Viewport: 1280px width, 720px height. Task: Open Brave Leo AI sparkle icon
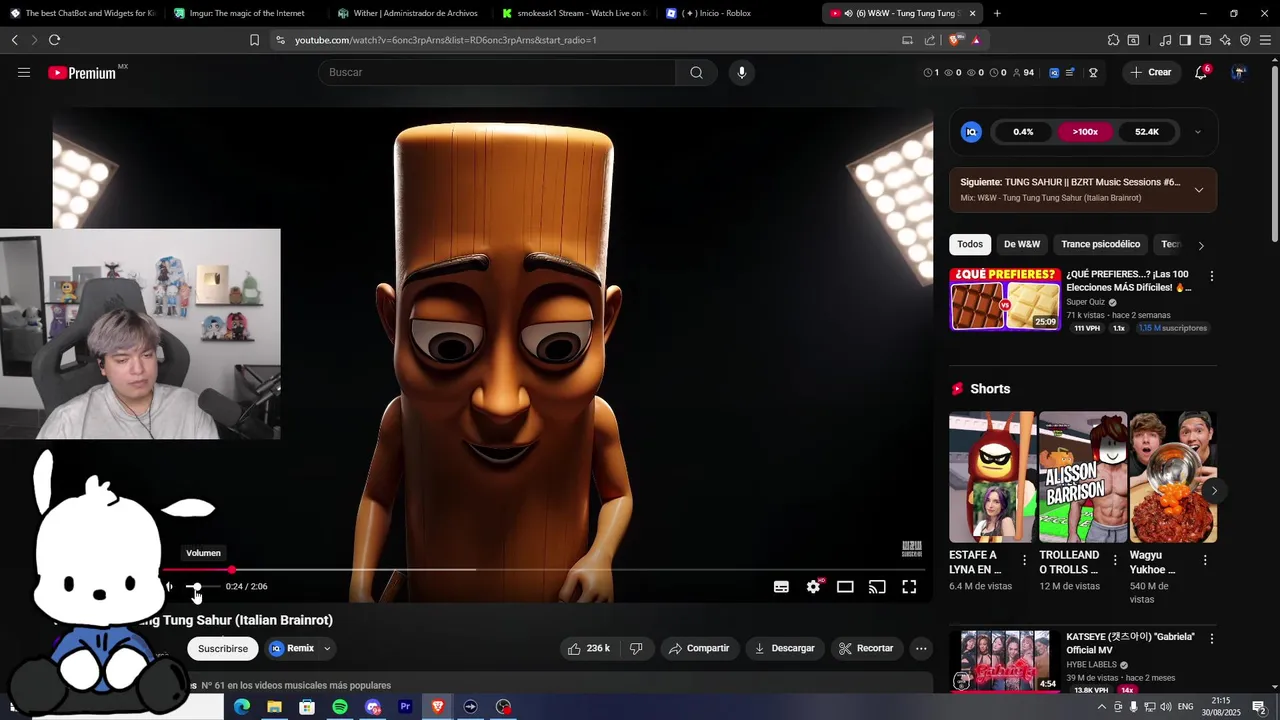[1225, 40]
